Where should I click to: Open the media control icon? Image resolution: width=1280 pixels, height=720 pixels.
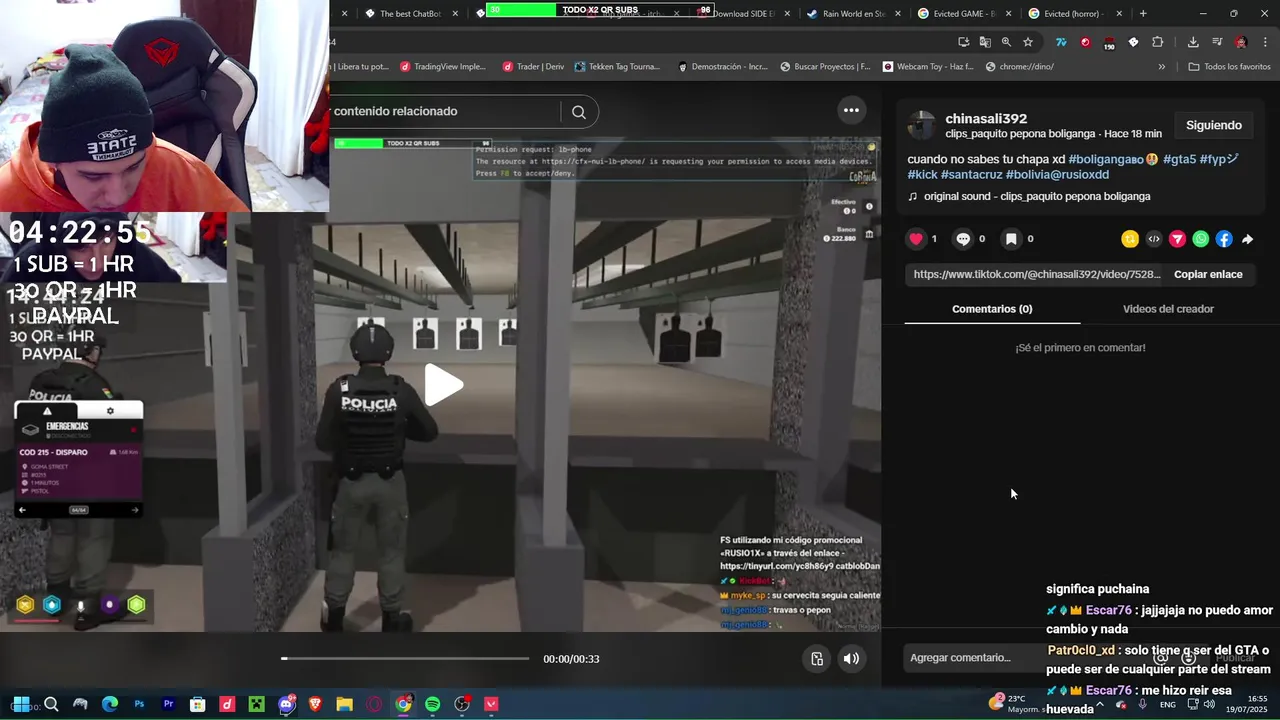pos(1217,42)
